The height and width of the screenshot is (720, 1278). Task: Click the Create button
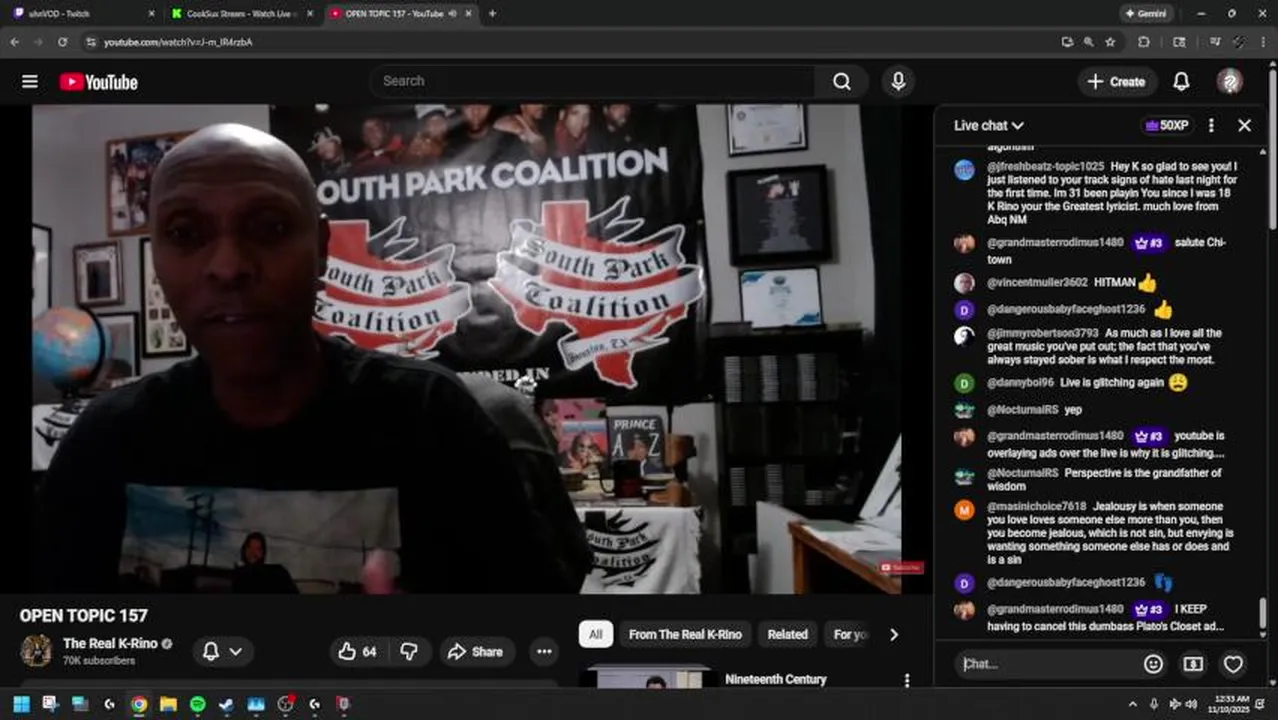1117,82
